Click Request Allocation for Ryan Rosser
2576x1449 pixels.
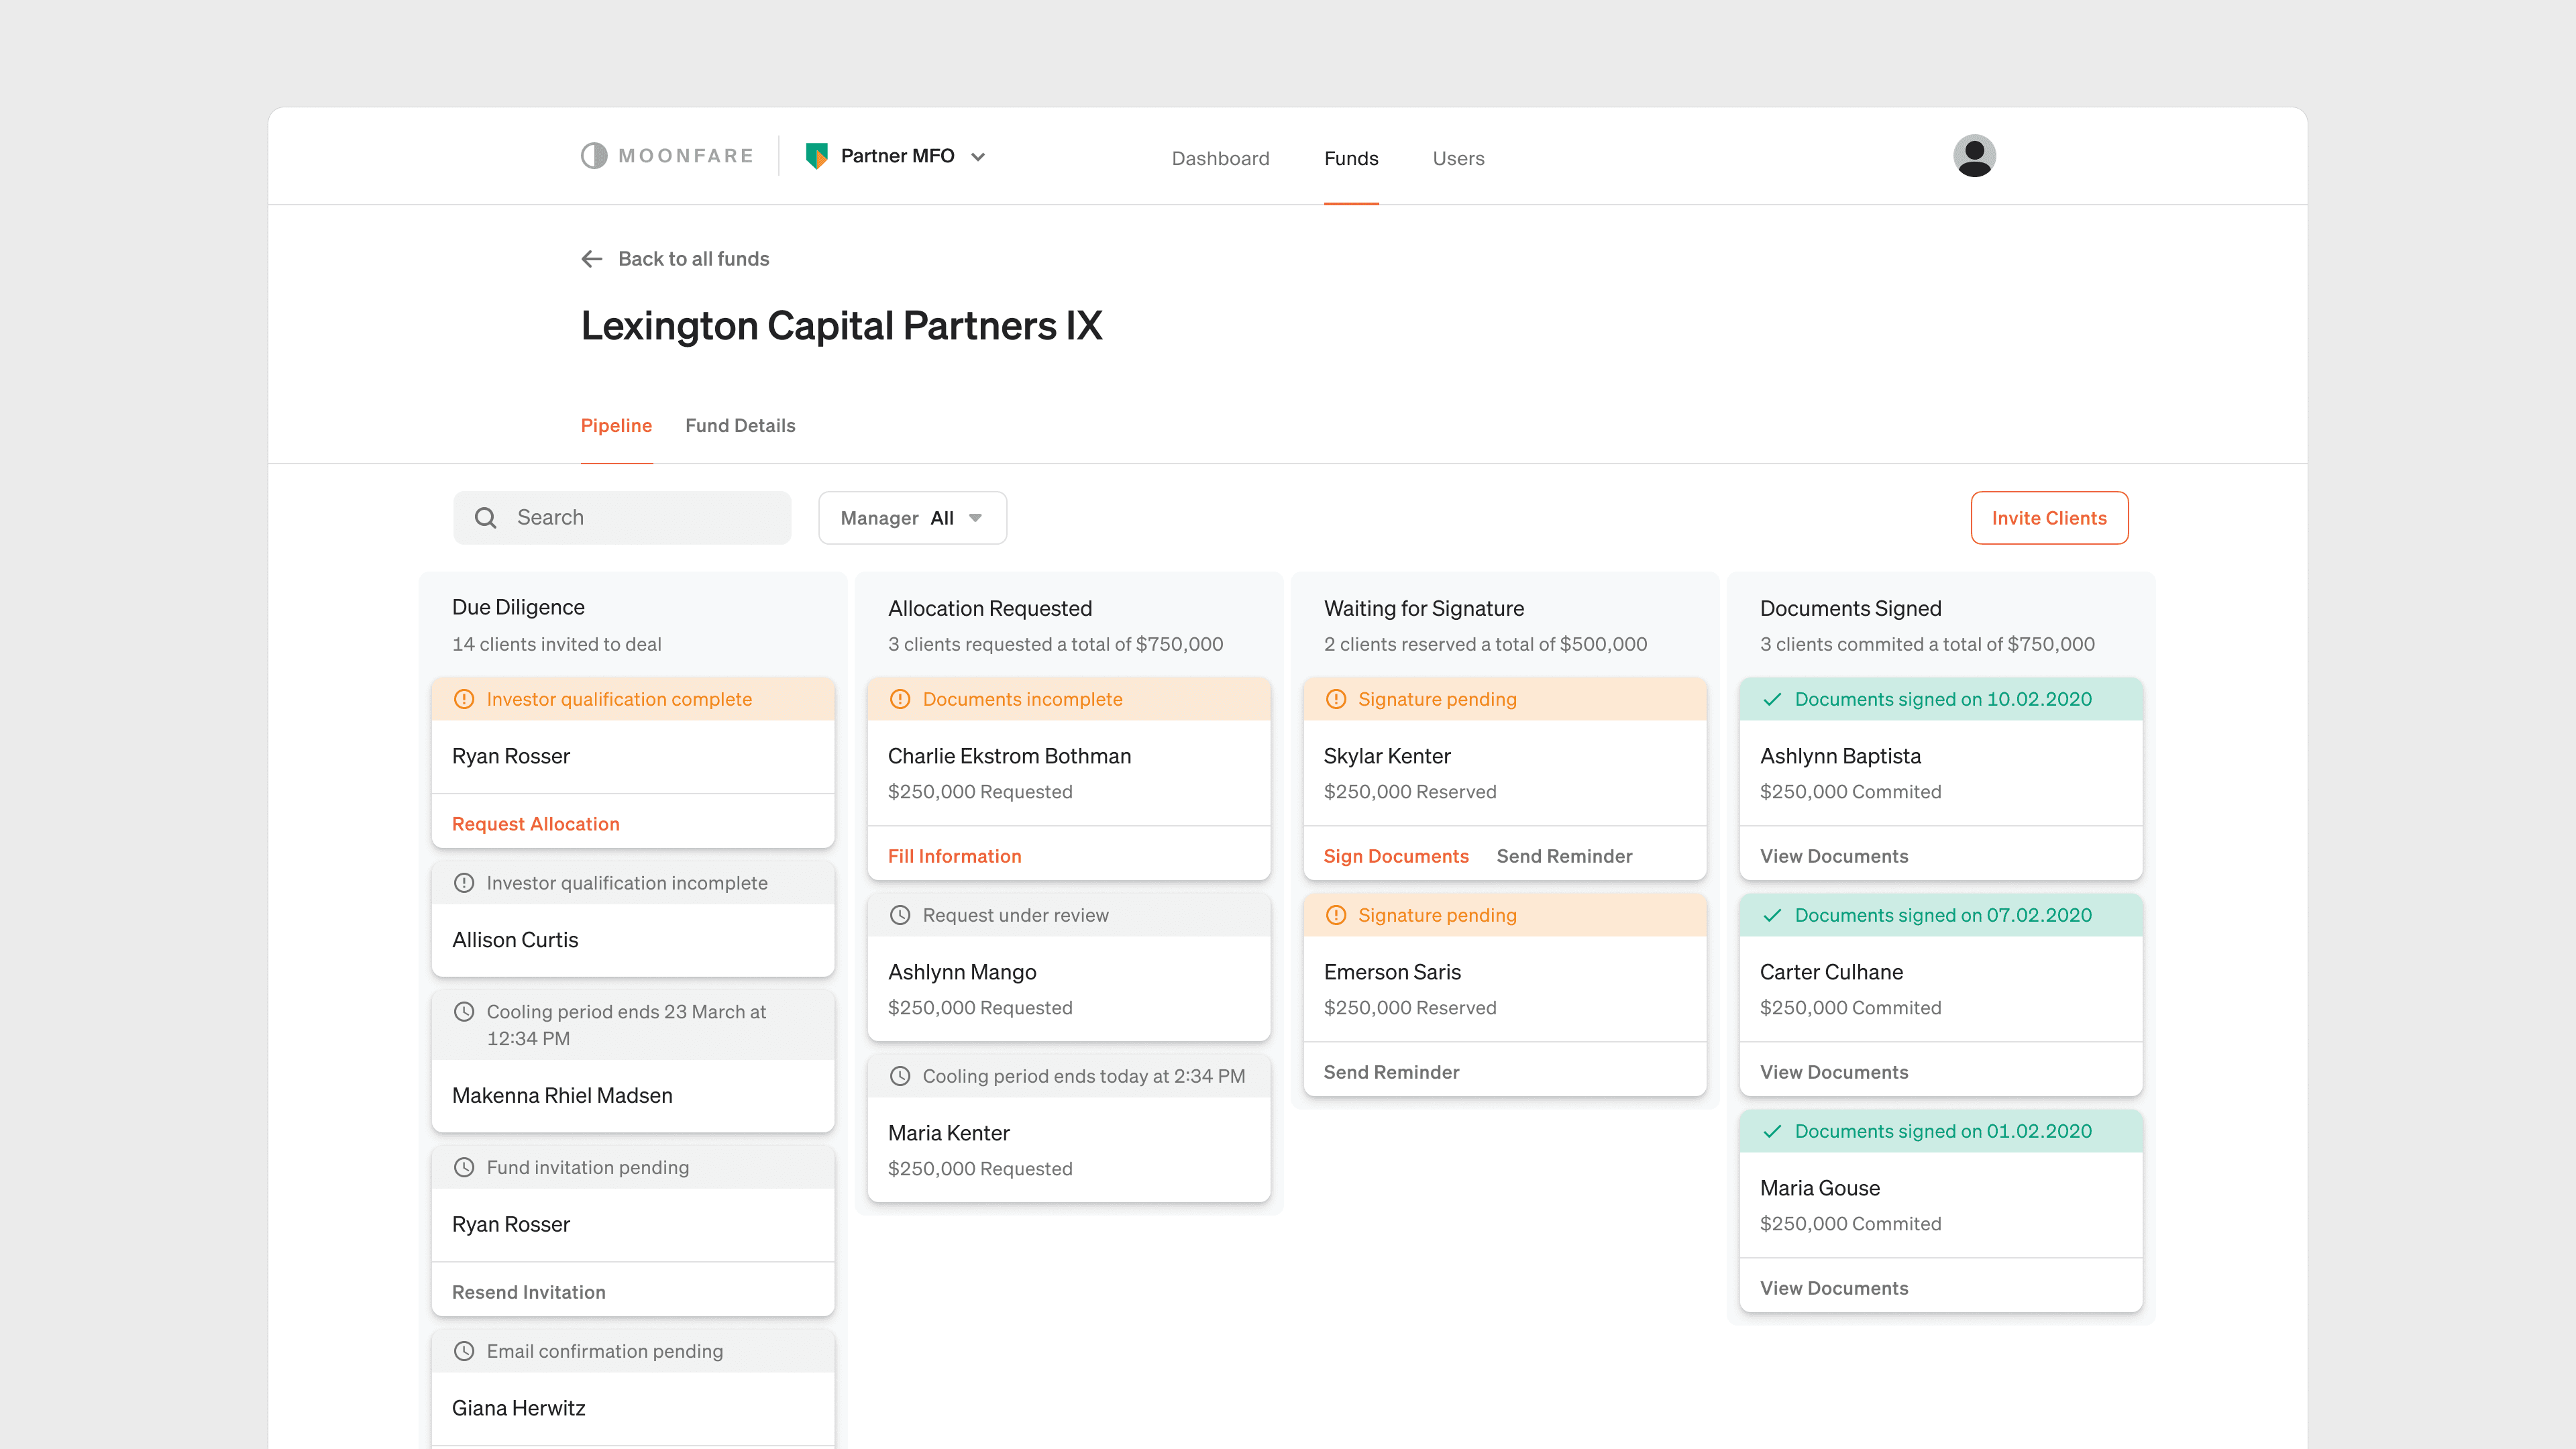[536, 824]
